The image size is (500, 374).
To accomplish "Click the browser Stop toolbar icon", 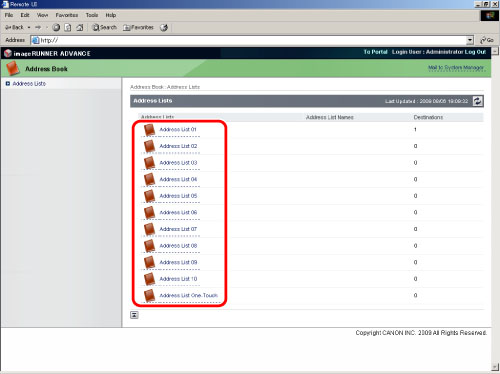I will 56,27.
